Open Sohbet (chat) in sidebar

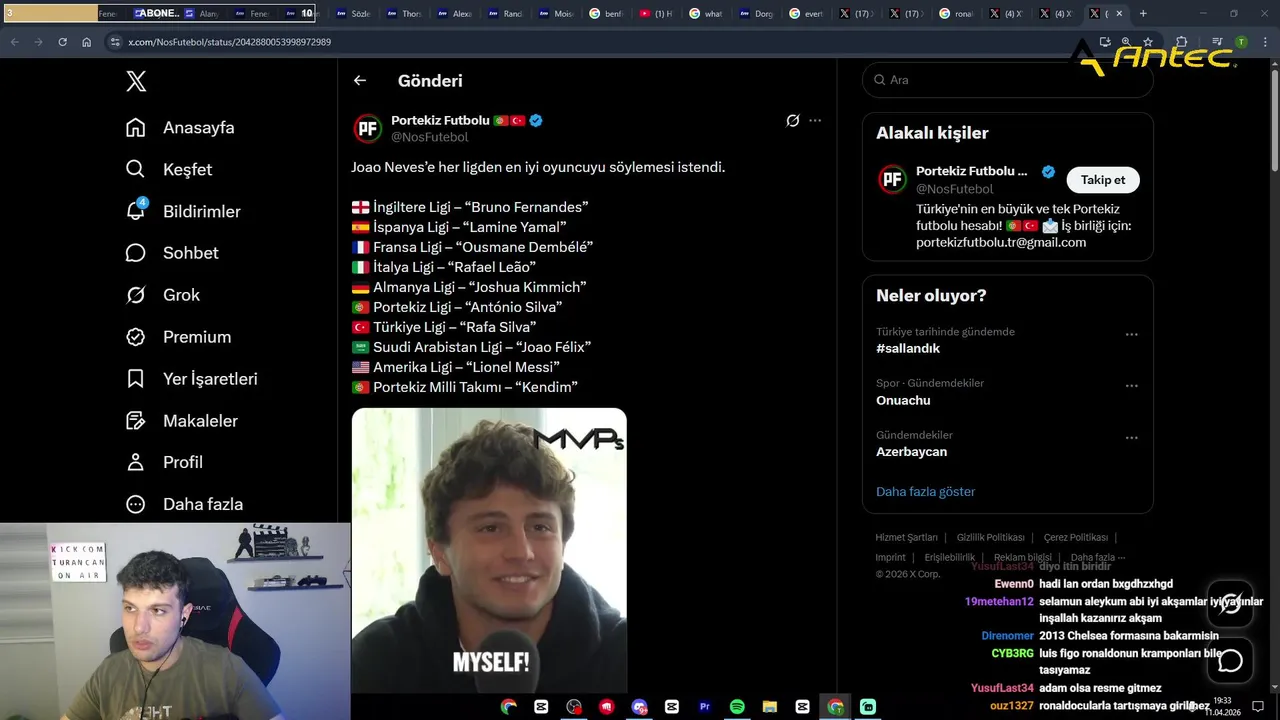coord(172,253)
